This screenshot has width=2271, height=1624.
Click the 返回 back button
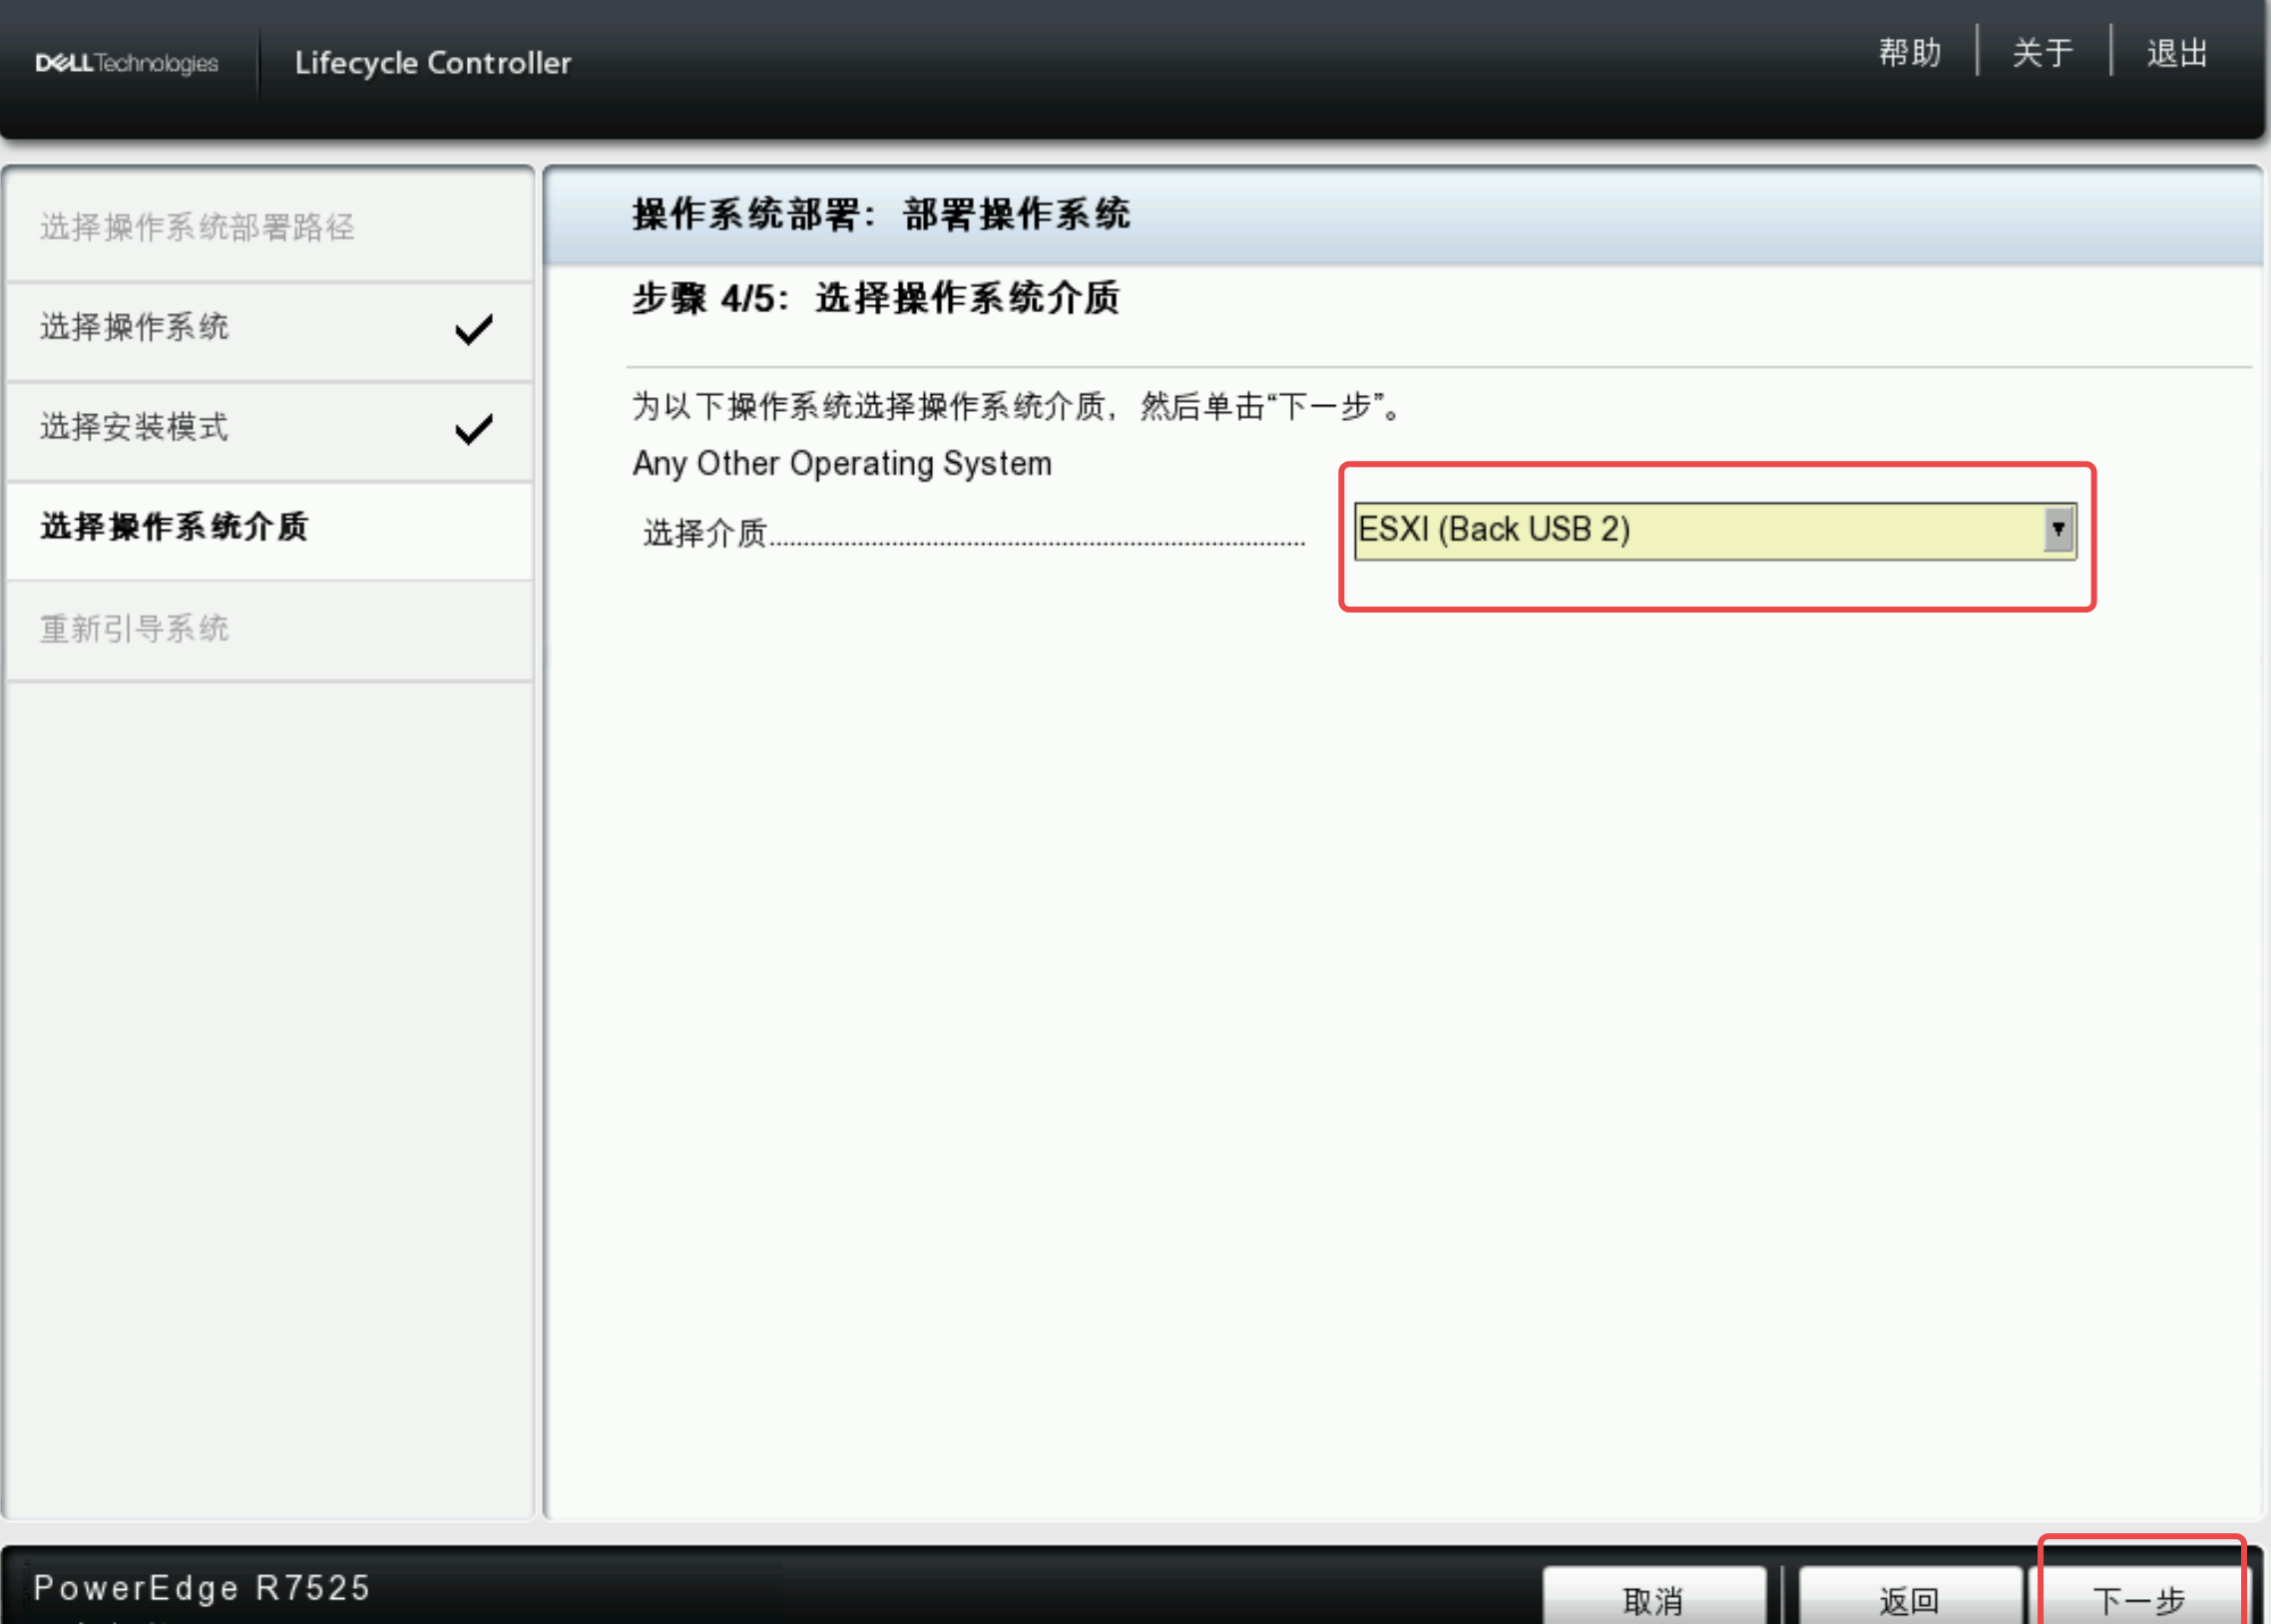1910,1597
